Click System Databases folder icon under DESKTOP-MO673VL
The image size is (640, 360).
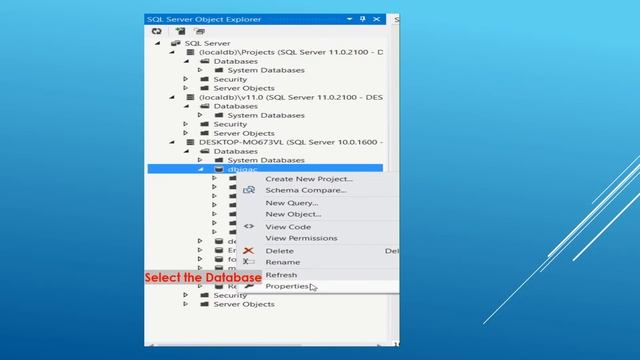219,160
